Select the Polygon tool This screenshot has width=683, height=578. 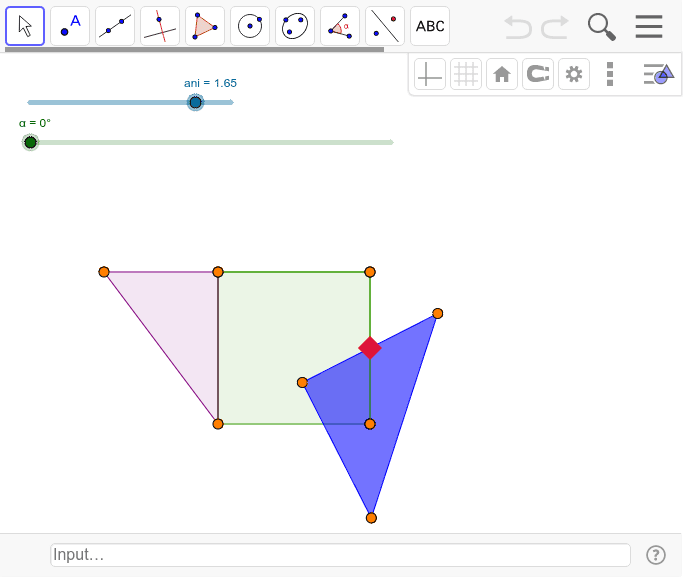[x=205, y=26]
